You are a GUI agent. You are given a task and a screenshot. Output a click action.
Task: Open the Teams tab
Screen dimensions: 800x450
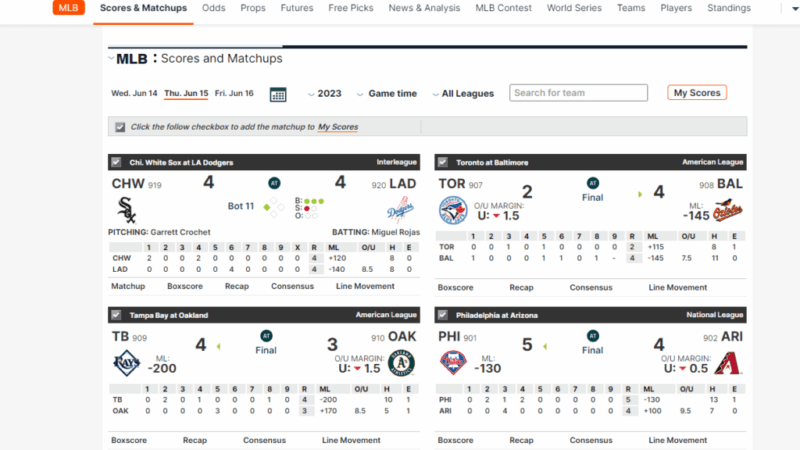[x=631, y=8]
